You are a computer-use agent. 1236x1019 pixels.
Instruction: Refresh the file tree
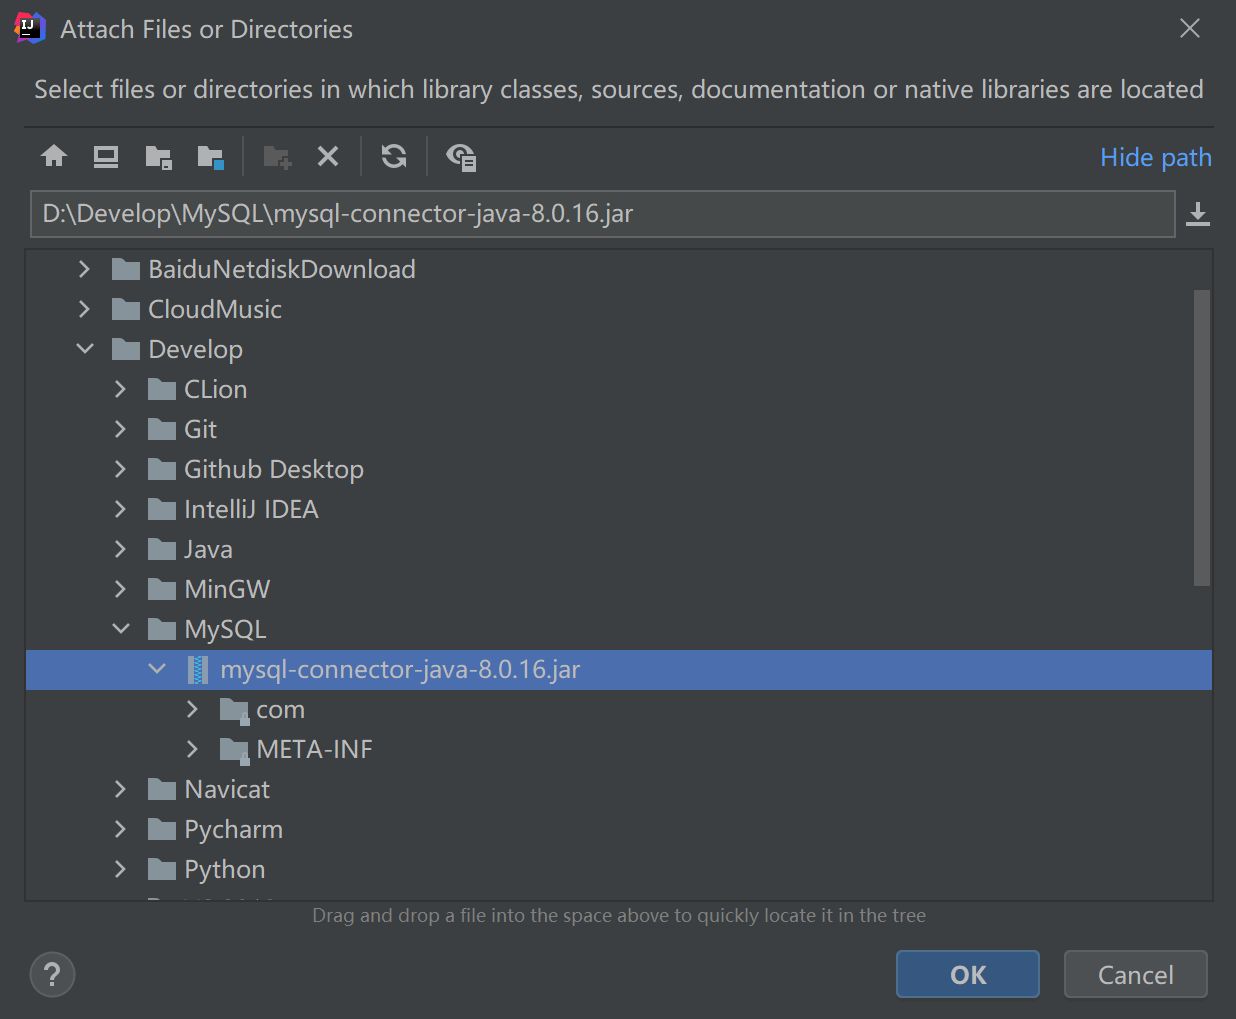click(394, 156)
